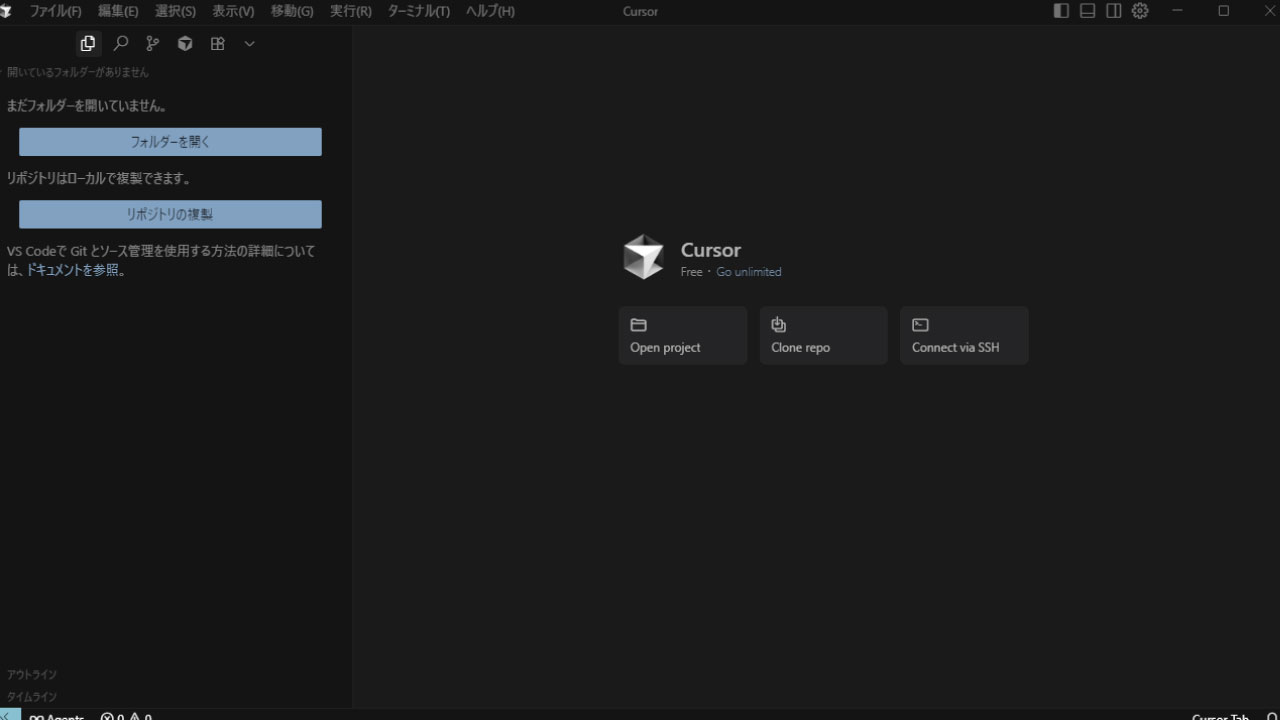
Task: Toggle the bottom panel layout icon
Action: coord(1087,11)
